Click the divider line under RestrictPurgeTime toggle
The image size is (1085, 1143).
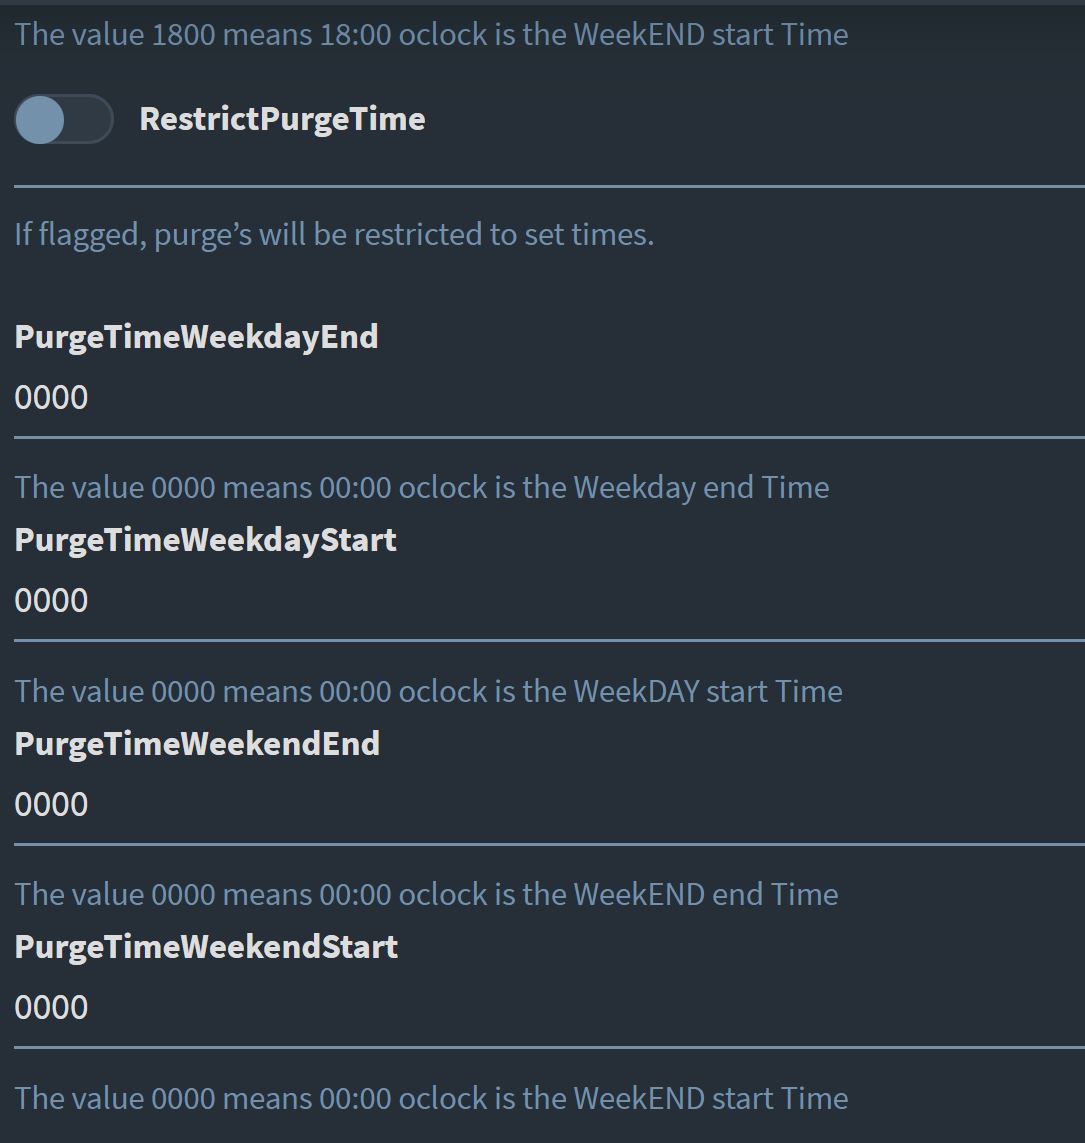(x=549, y=187)
